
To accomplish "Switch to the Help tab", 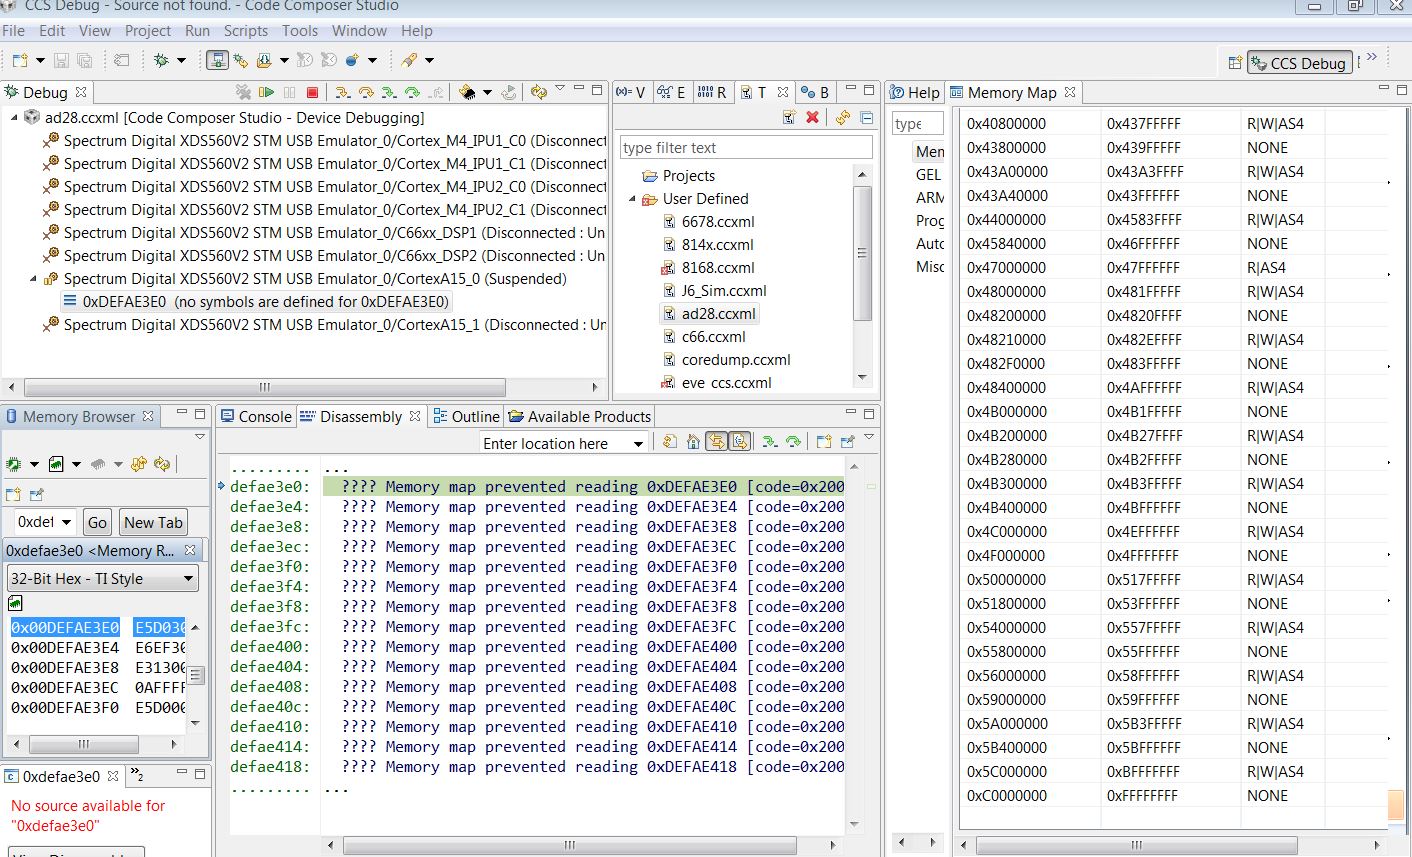I will [x=915, y=92].
